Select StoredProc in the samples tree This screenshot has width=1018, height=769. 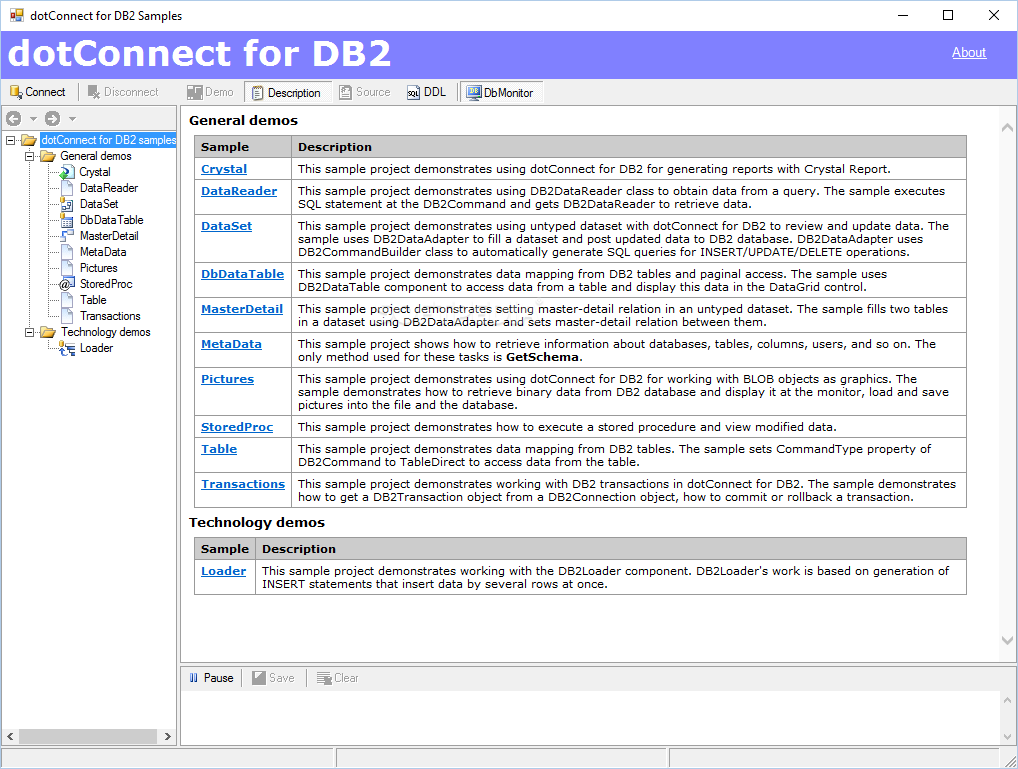coord(106,284)
